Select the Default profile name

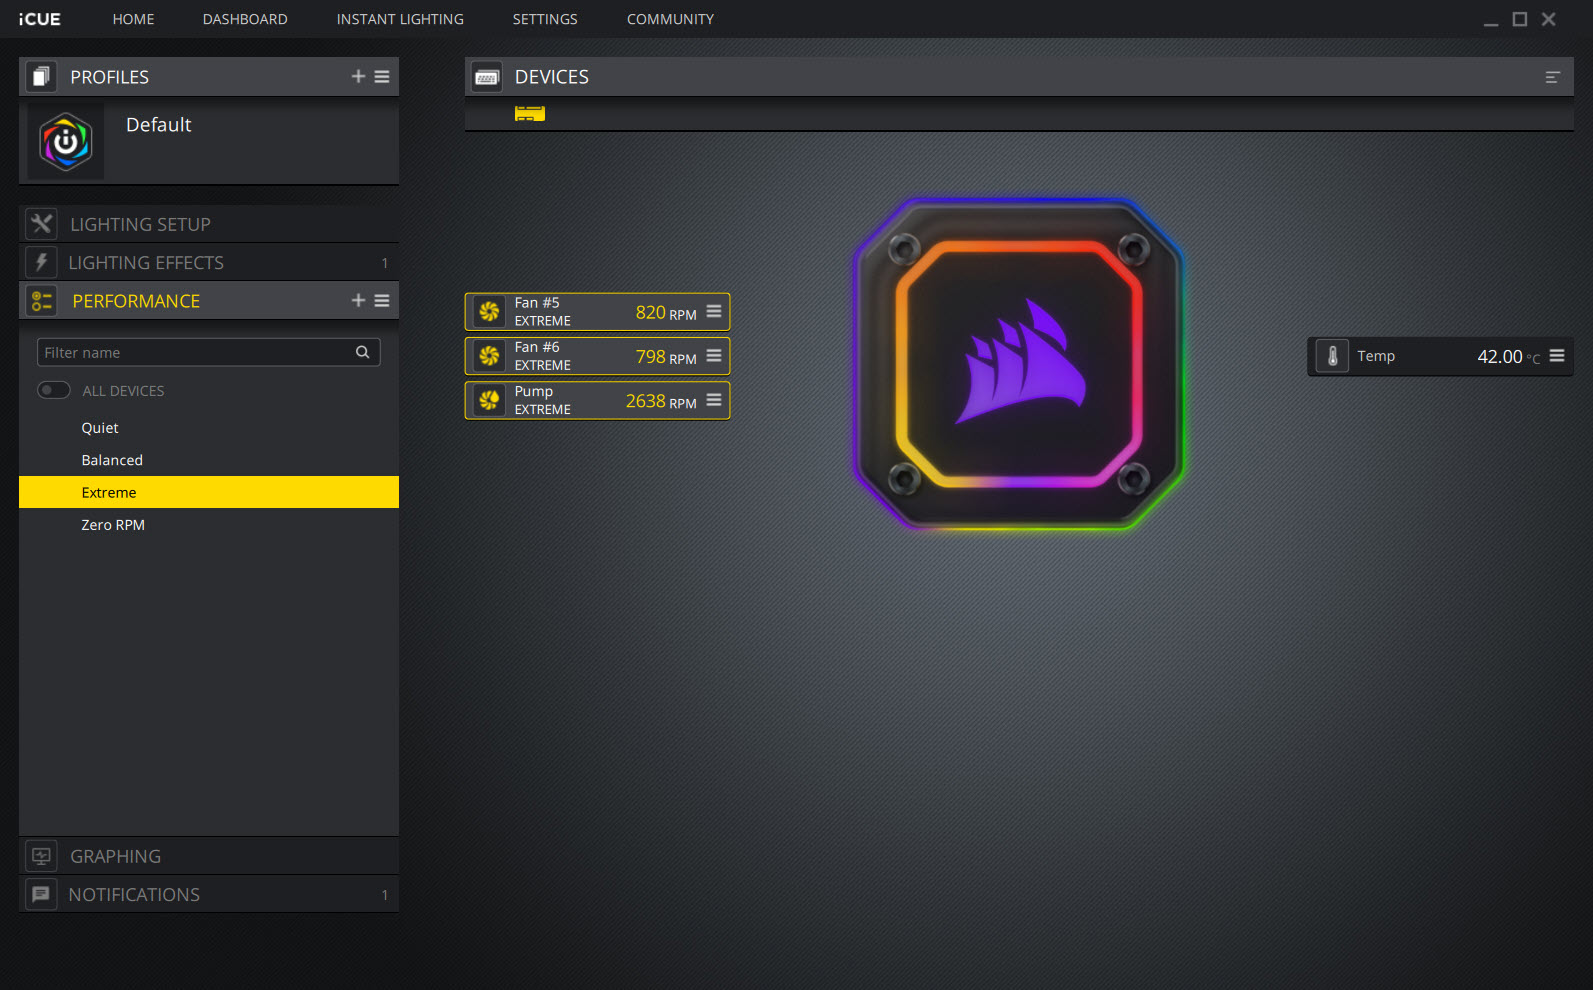pos(159,125)
